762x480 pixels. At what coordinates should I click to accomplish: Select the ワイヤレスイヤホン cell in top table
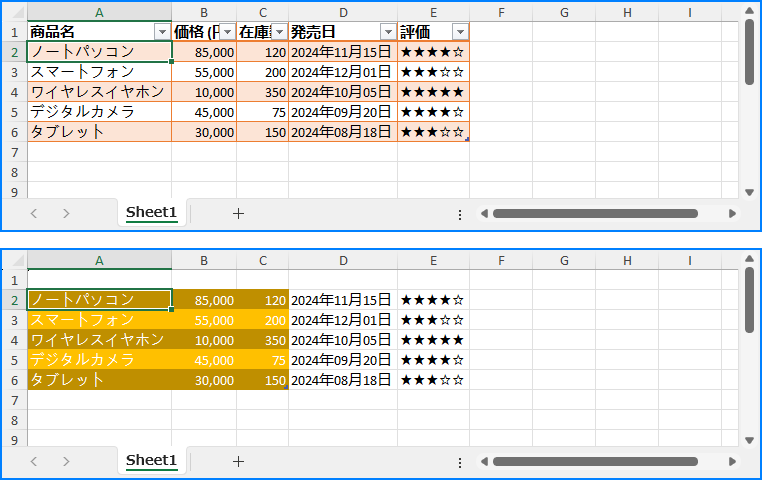100,92
